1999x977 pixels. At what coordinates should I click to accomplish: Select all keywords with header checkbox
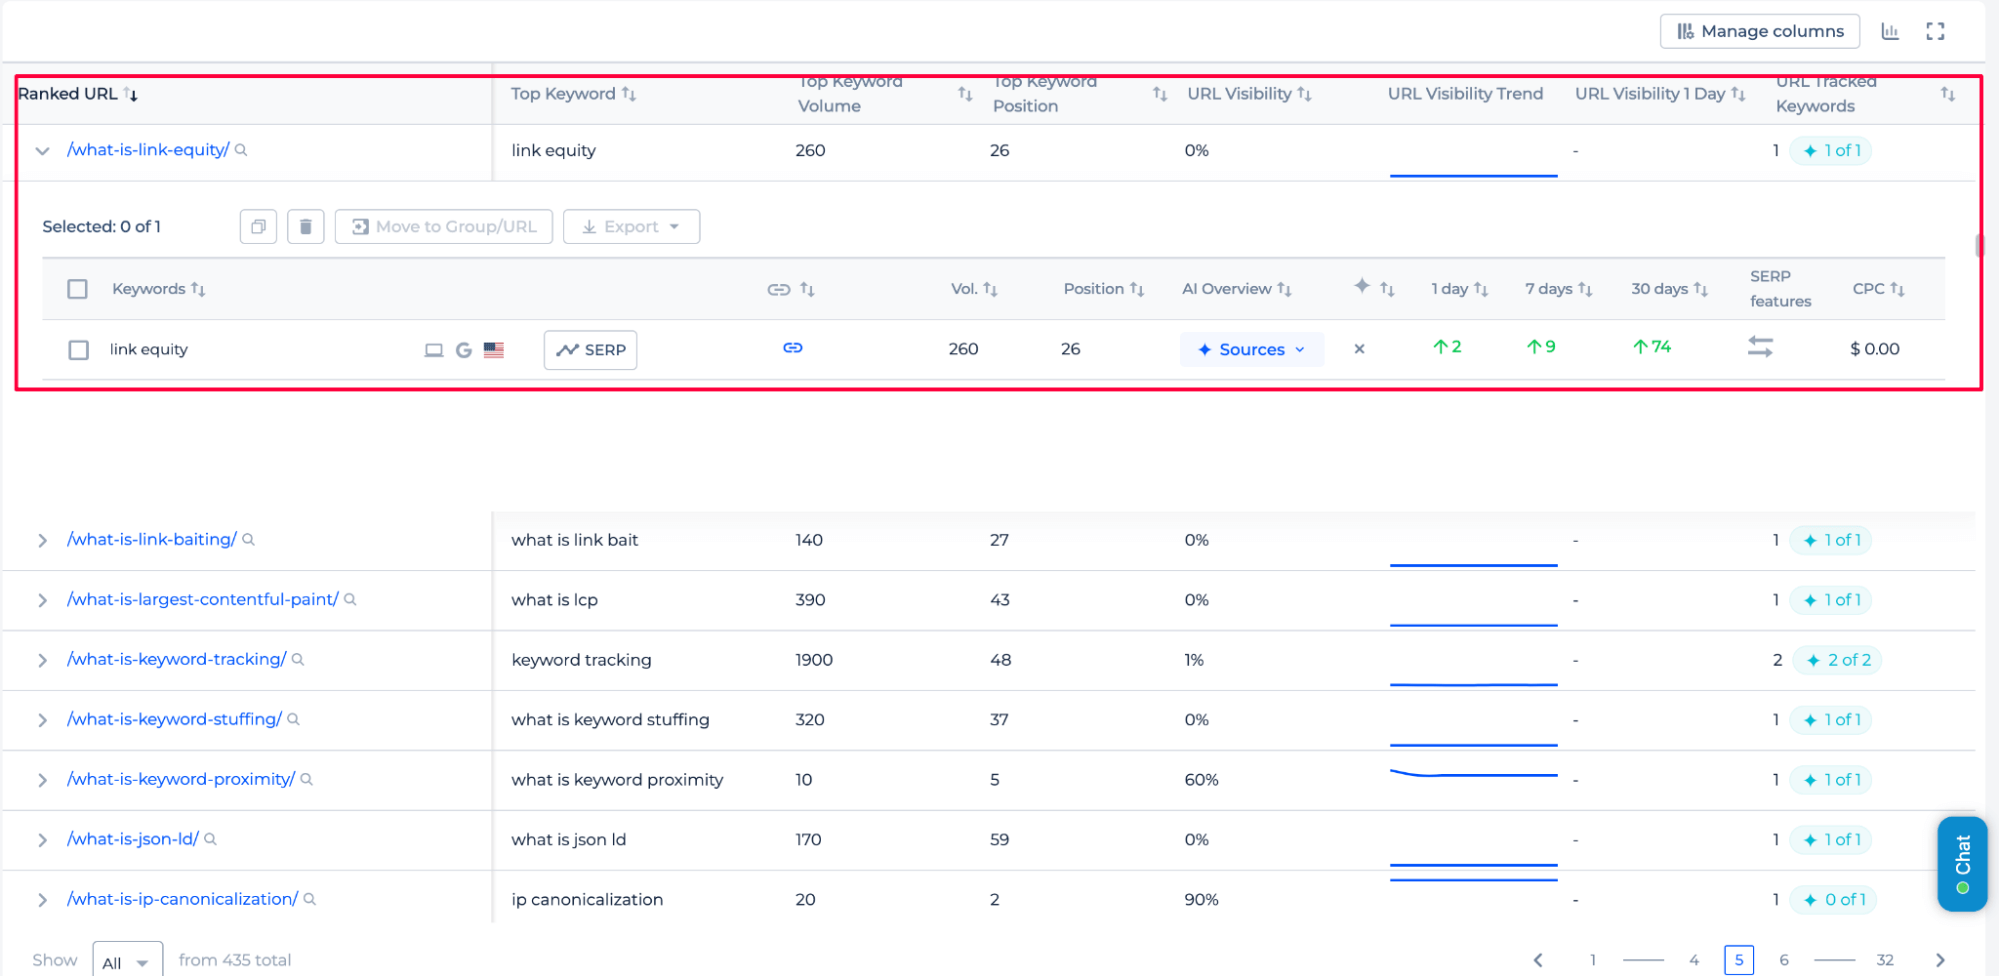(x=77, y=289)
